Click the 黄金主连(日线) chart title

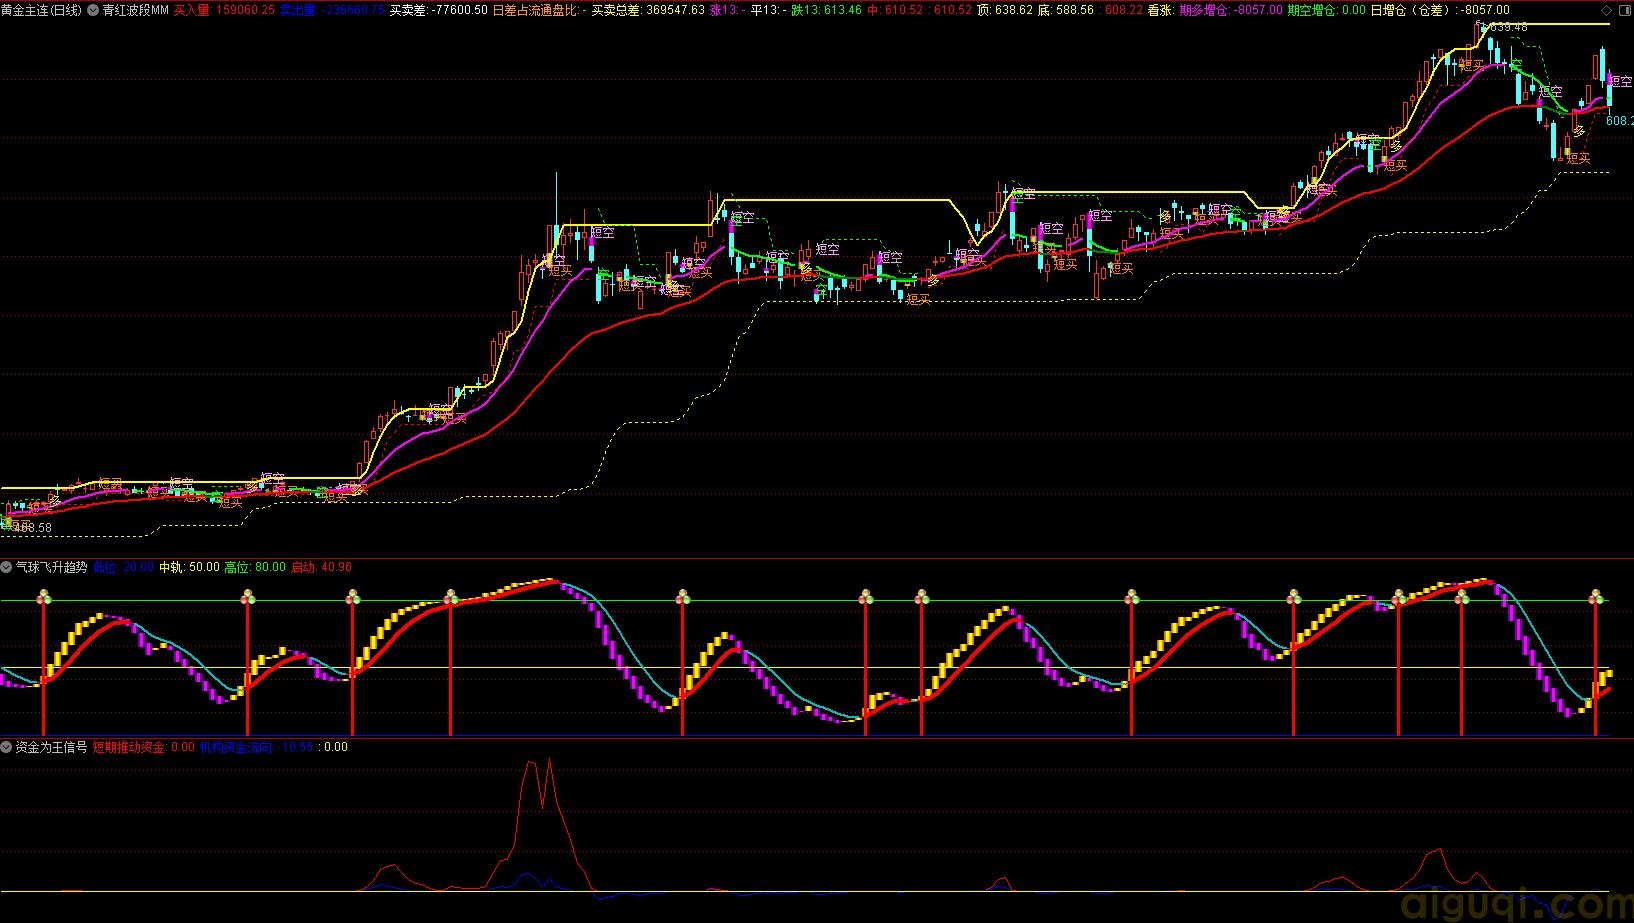[x=41, y=10]
